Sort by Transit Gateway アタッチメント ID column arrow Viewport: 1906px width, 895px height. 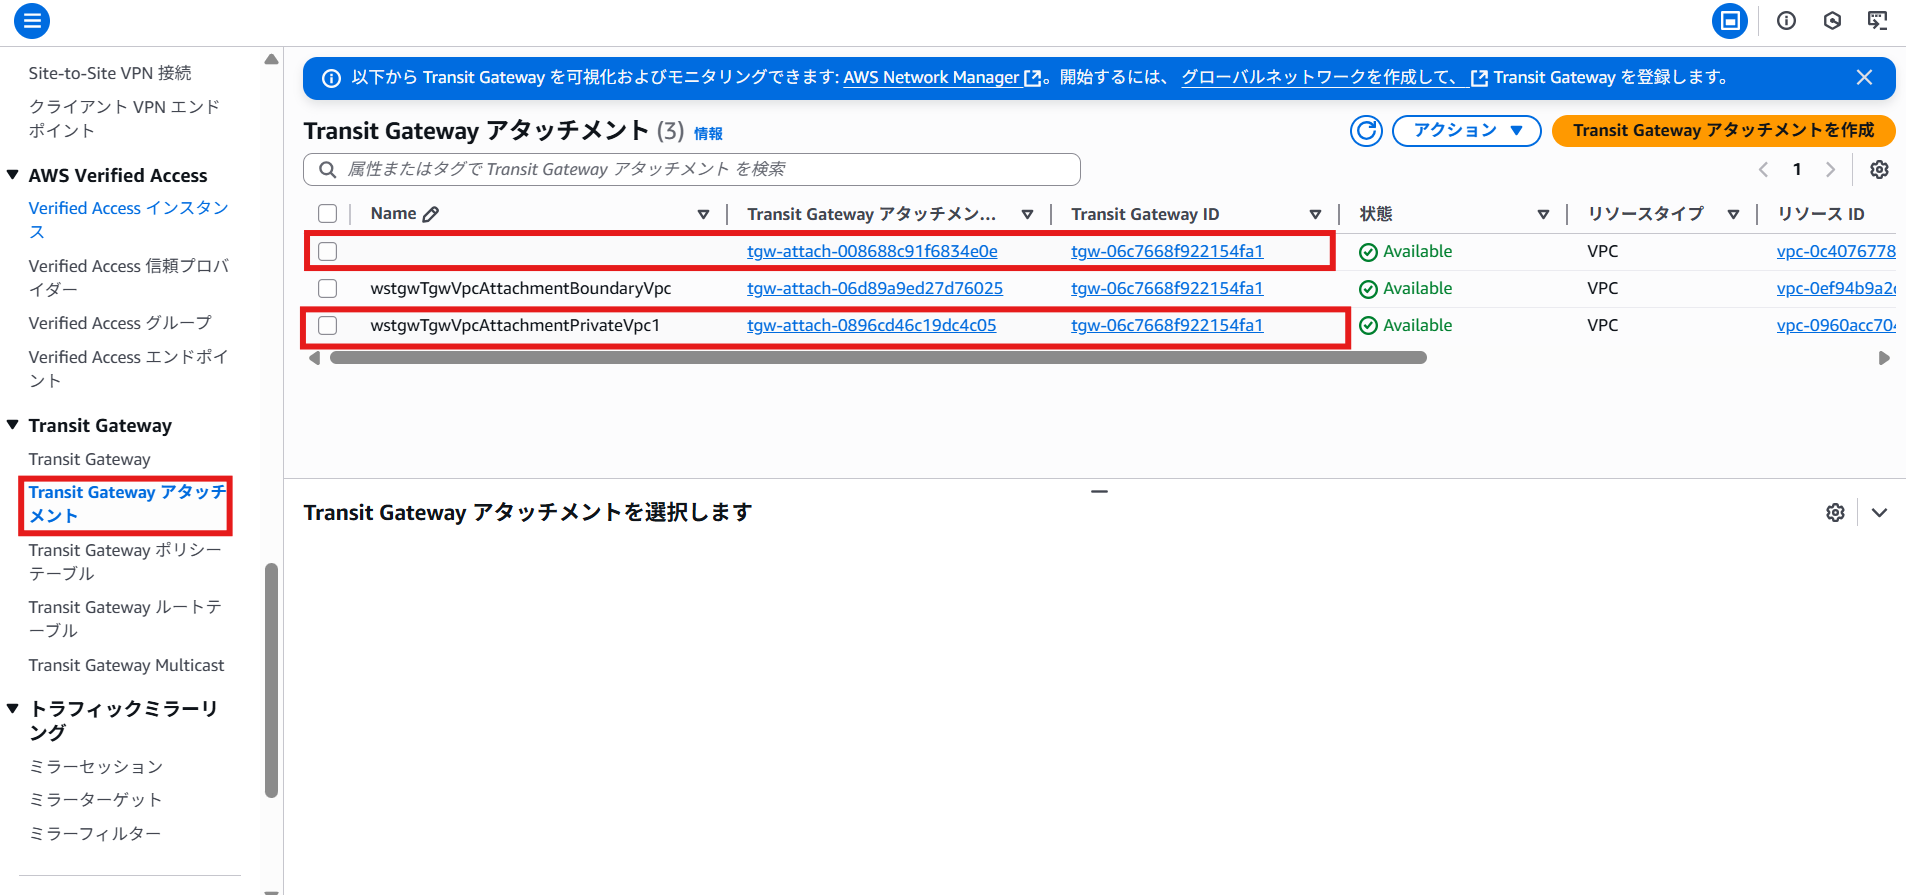coord(1027,215)
